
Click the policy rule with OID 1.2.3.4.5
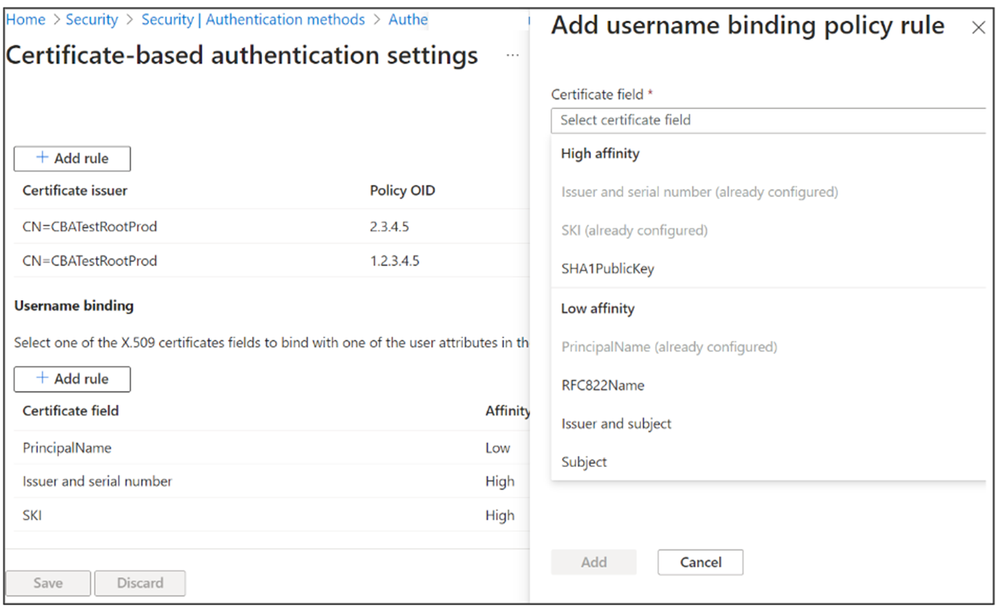coord(394,261)
